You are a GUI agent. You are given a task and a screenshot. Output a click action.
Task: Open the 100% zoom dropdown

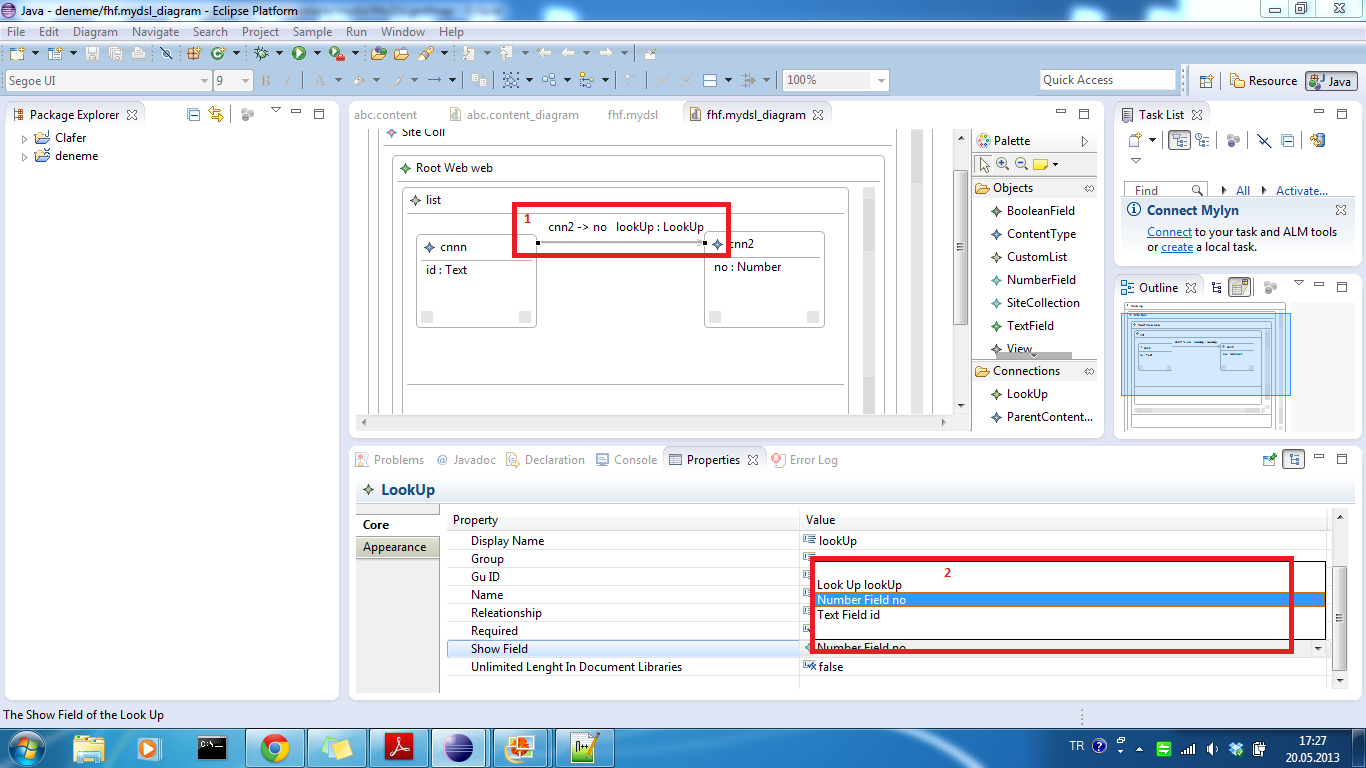[881, 81]
